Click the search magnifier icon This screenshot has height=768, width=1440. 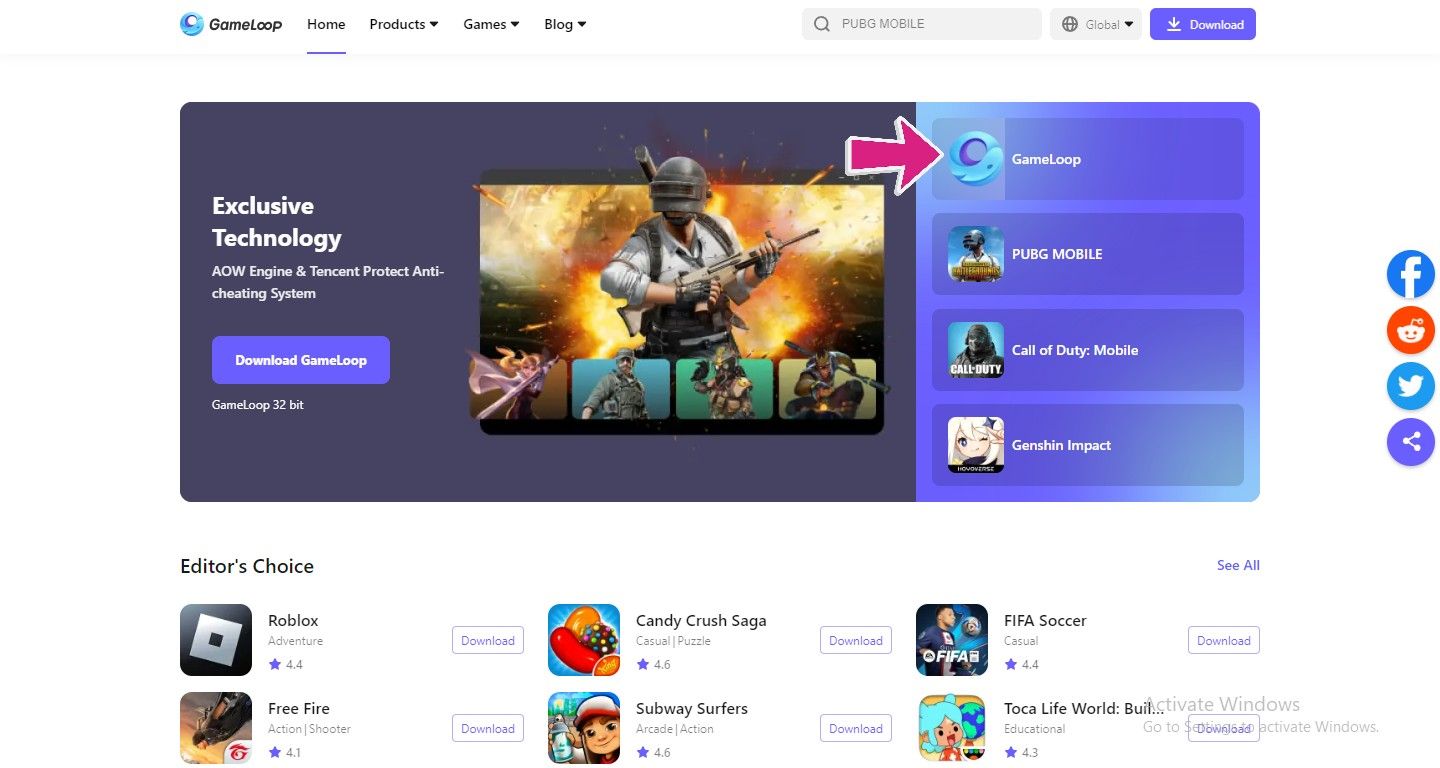822,24
